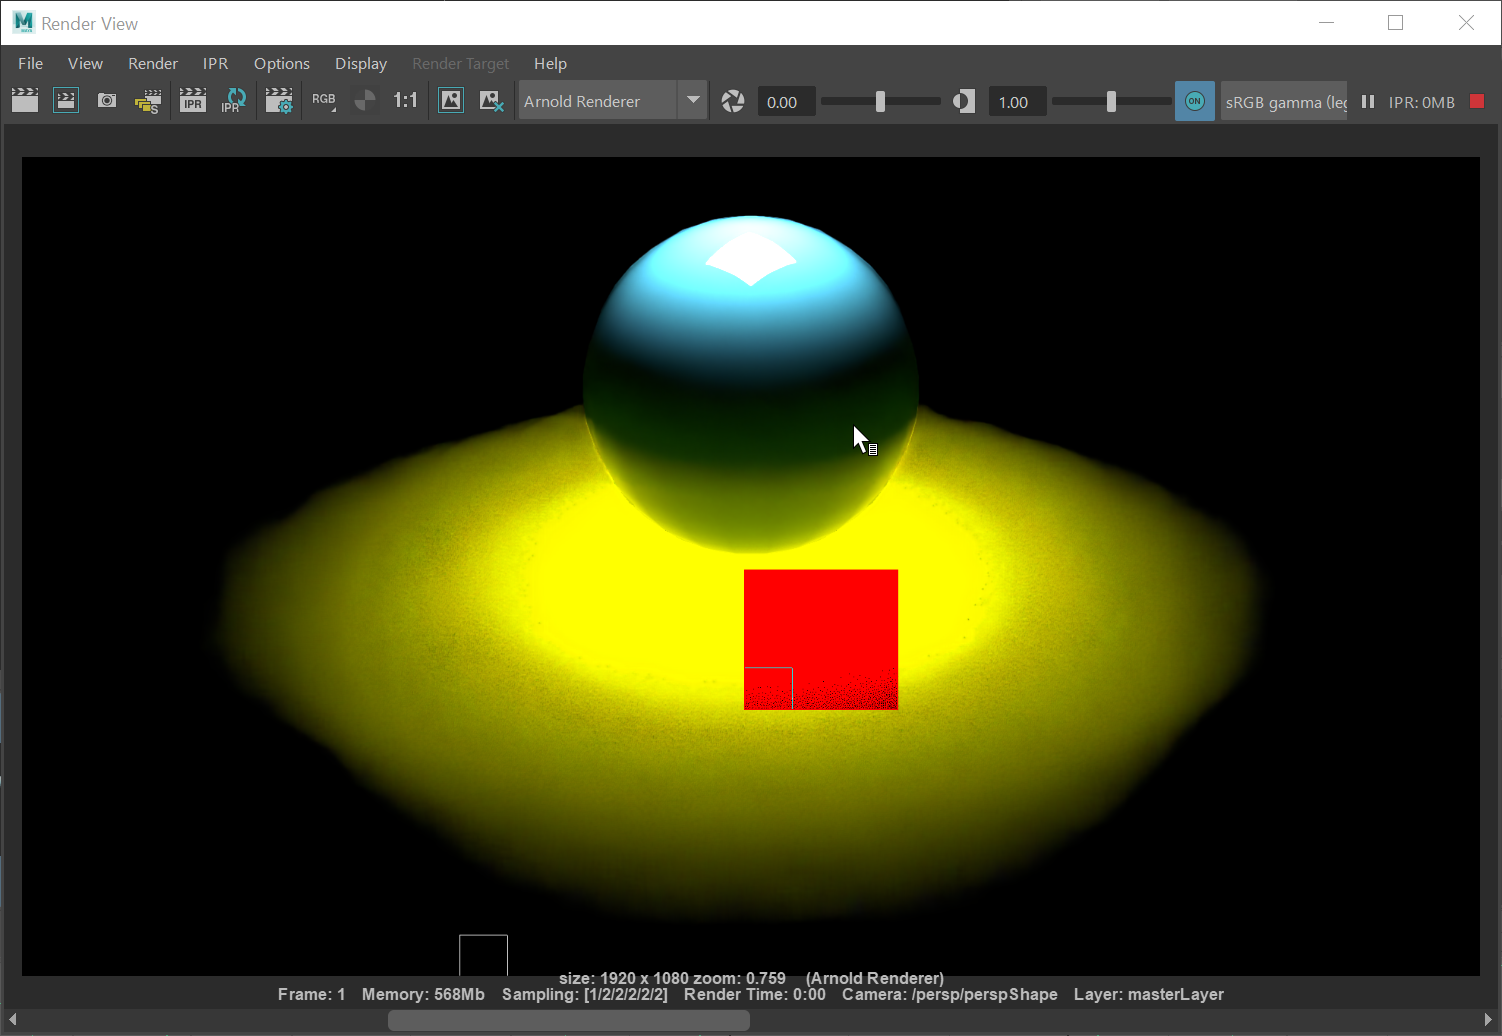Refresh the IPR image

pos(234,100)
